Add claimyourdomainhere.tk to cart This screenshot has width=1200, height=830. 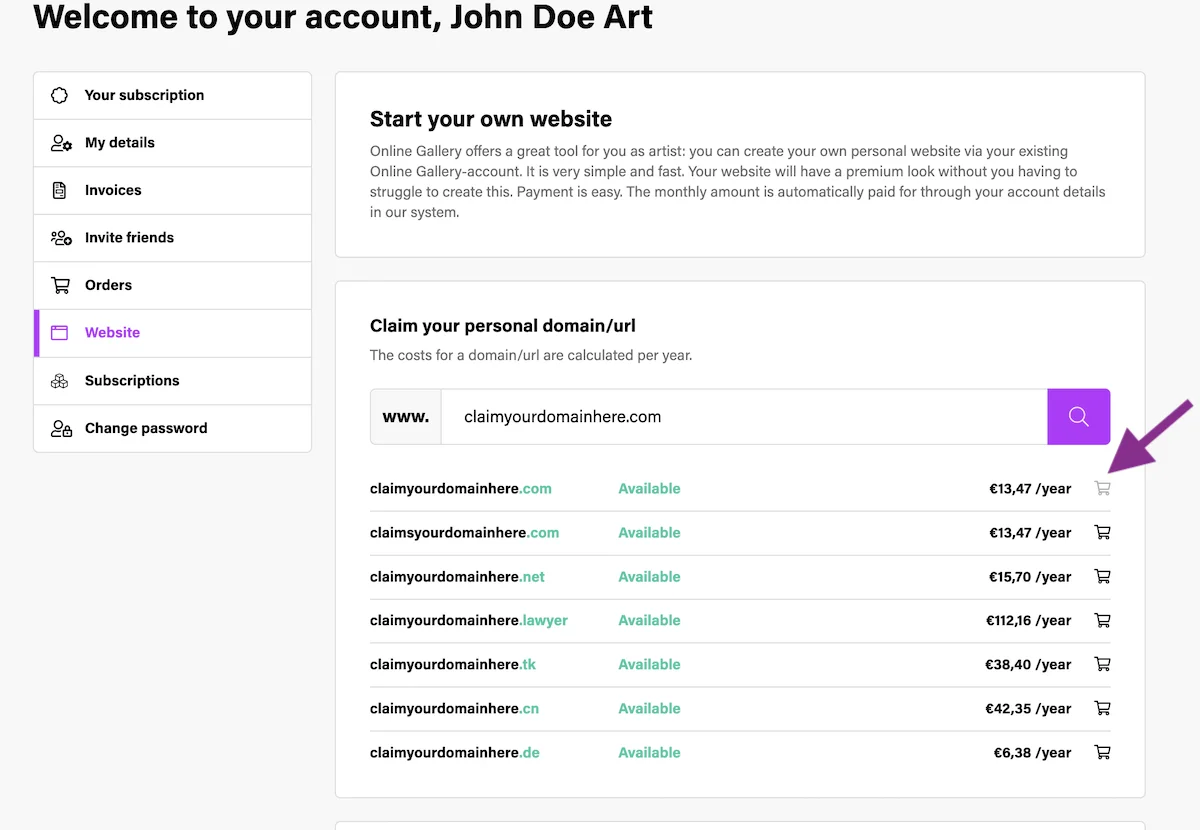tap(1102, 664)
